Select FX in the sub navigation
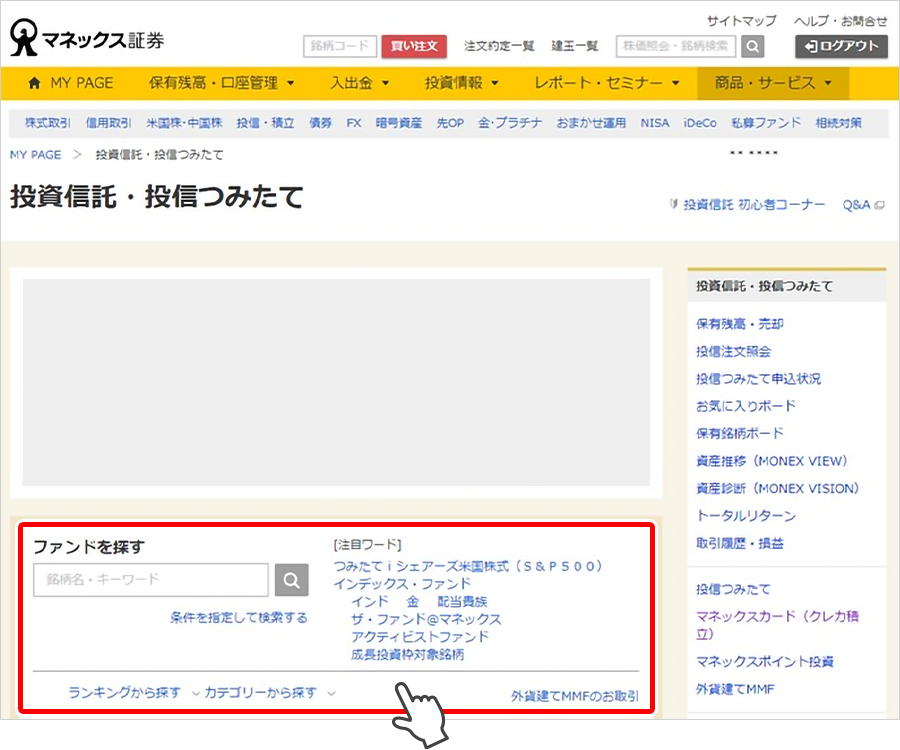The width and height of the screenshot is (900, 750). pos(354,123)
